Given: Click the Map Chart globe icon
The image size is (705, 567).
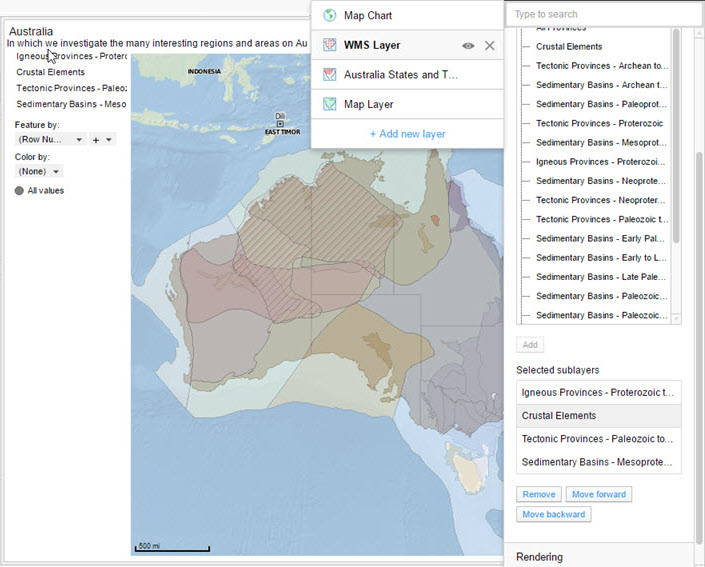Looking at the screenshot, I should pyautogui.click(x=330, y=16).
